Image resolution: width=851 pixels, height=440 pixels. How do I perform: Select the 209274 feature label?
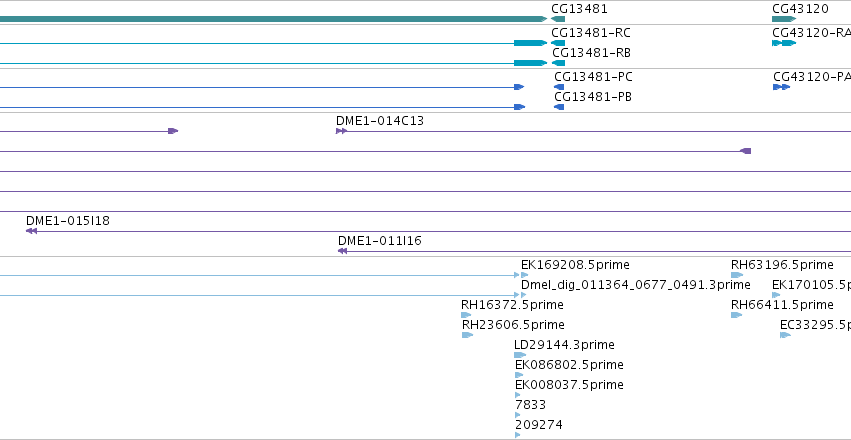pyautogui.click(x=538, y=425)
